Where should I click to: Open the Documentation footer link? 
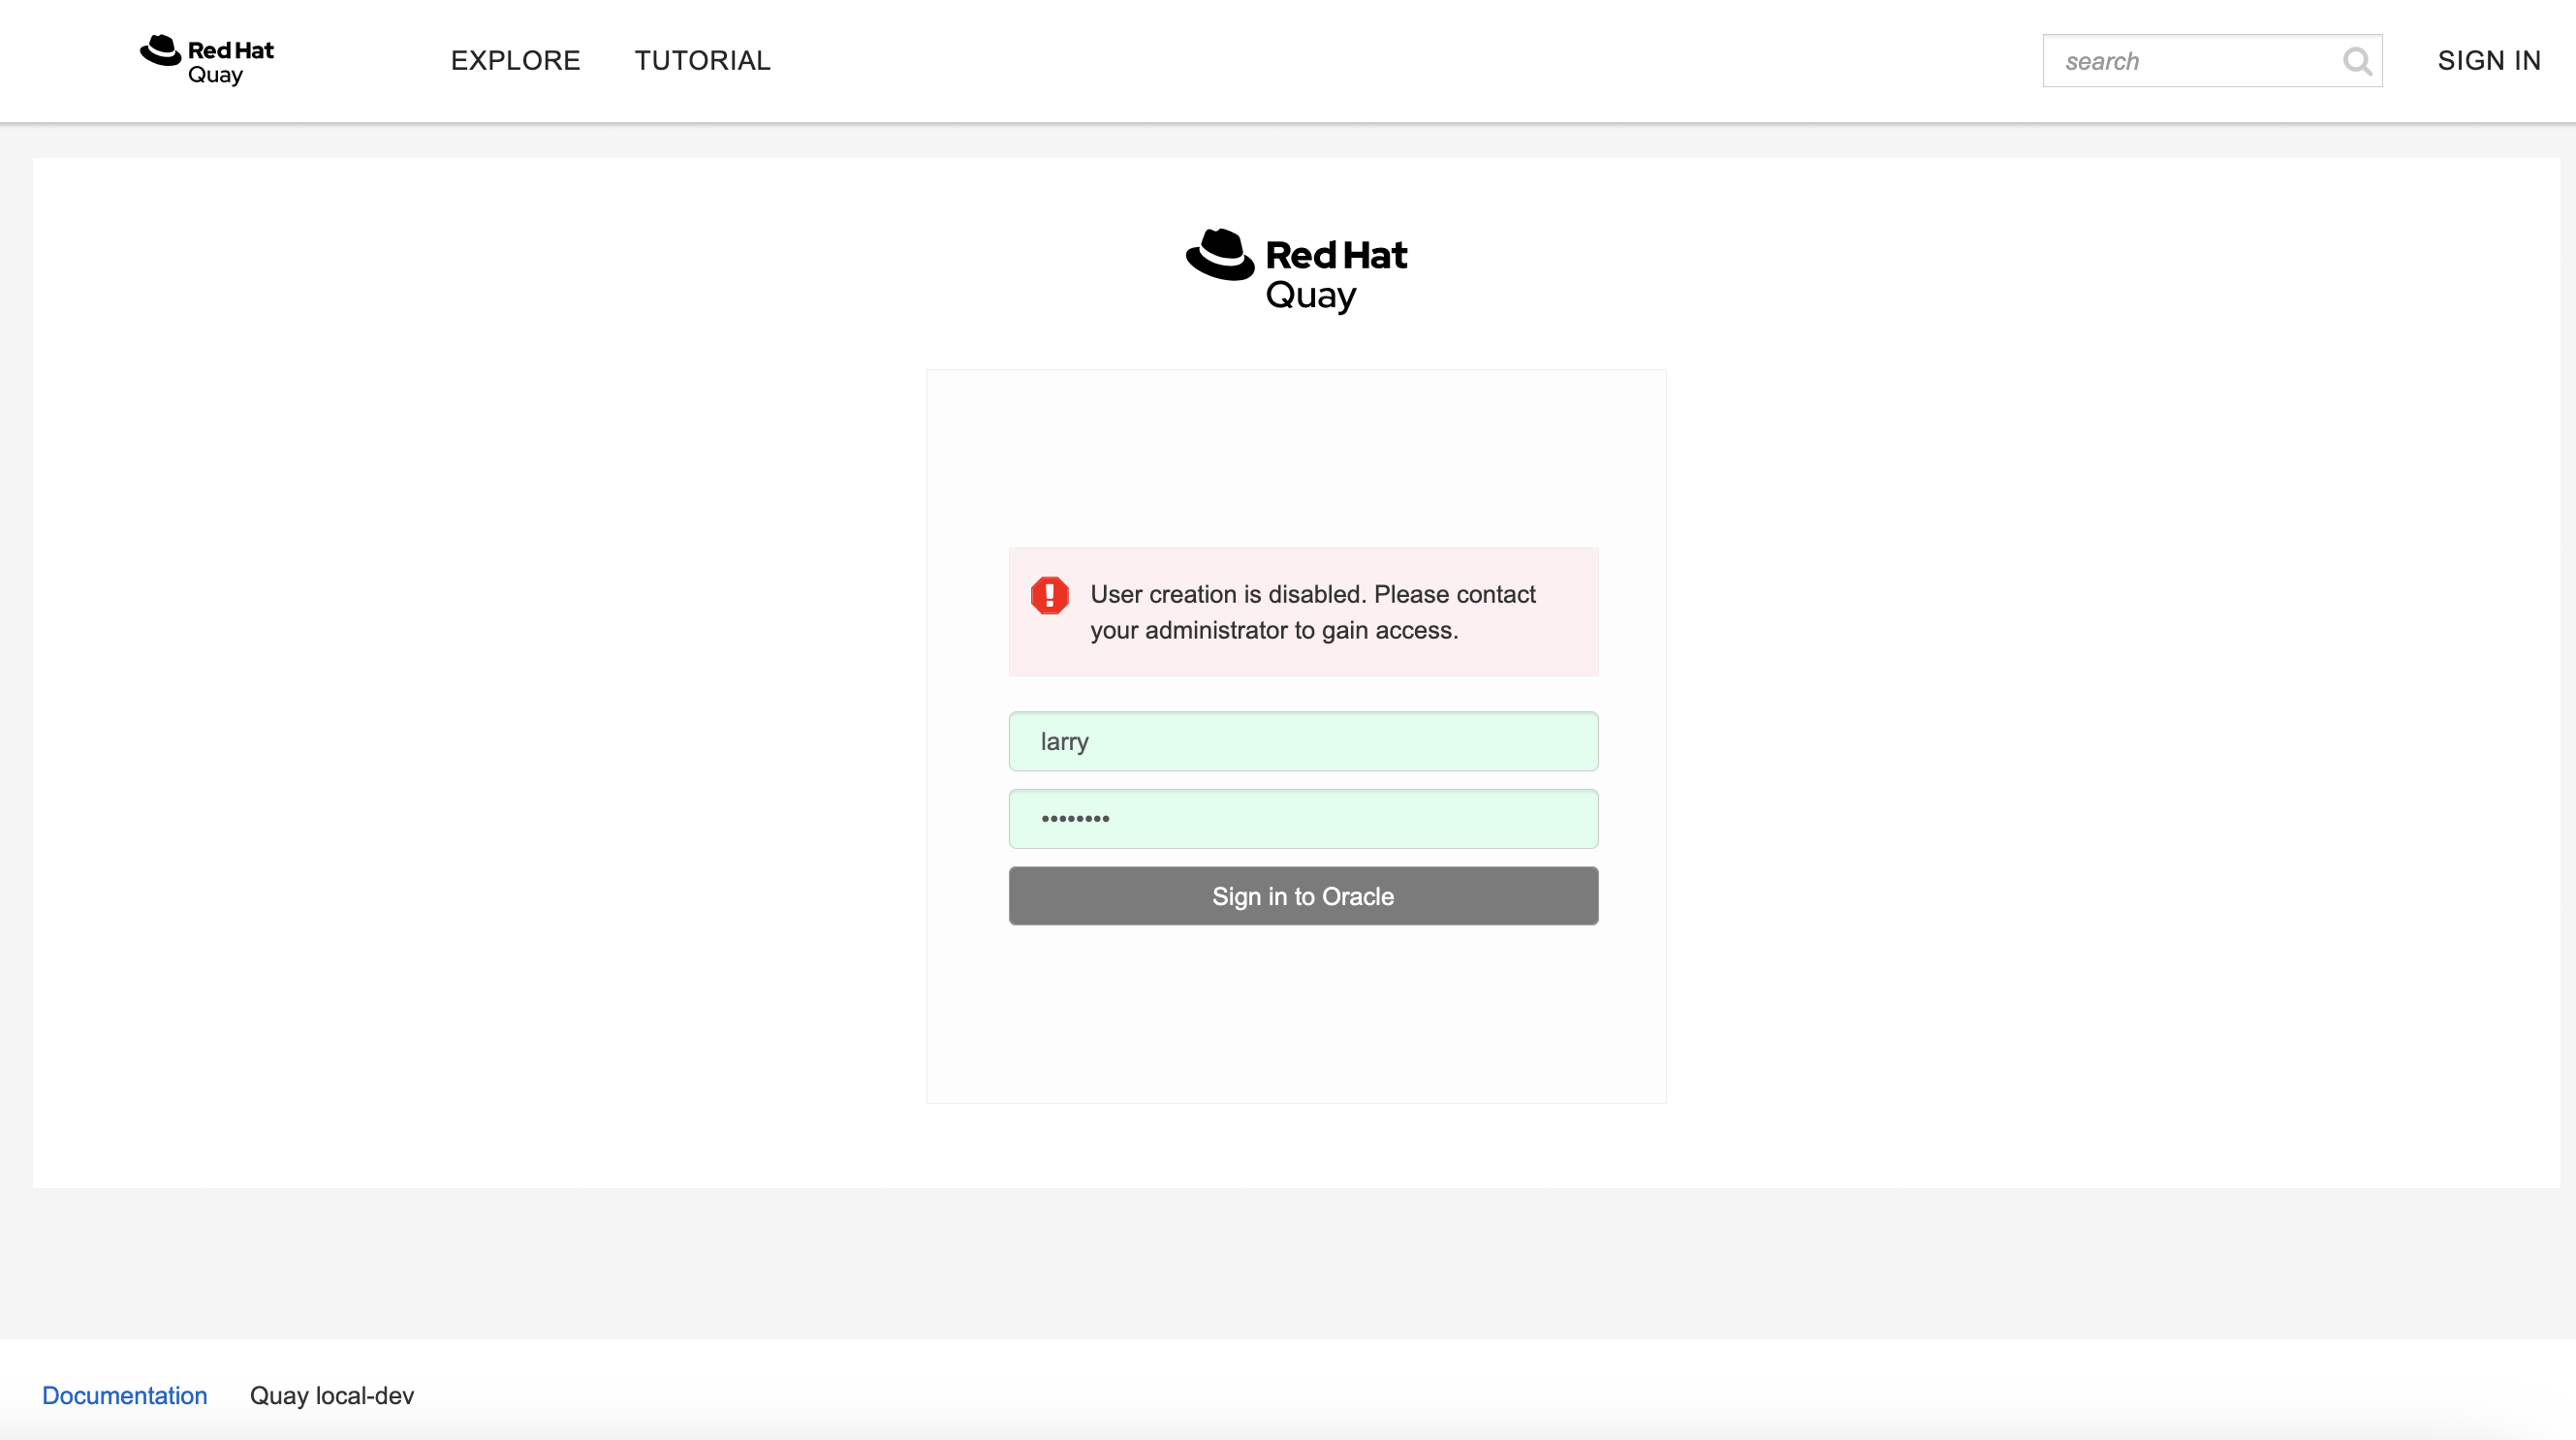[124, 1395]
